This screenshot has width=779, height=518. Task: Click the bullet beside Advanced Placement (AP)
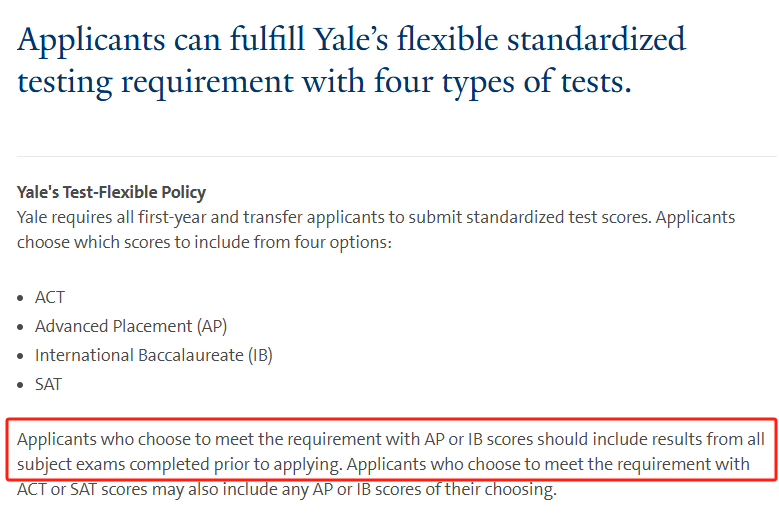22,327
